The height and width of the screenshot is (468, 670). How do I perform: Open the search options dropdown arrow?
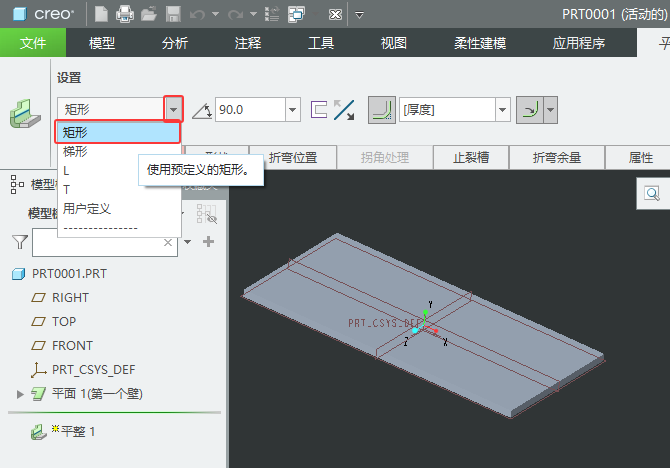[187, 242]
